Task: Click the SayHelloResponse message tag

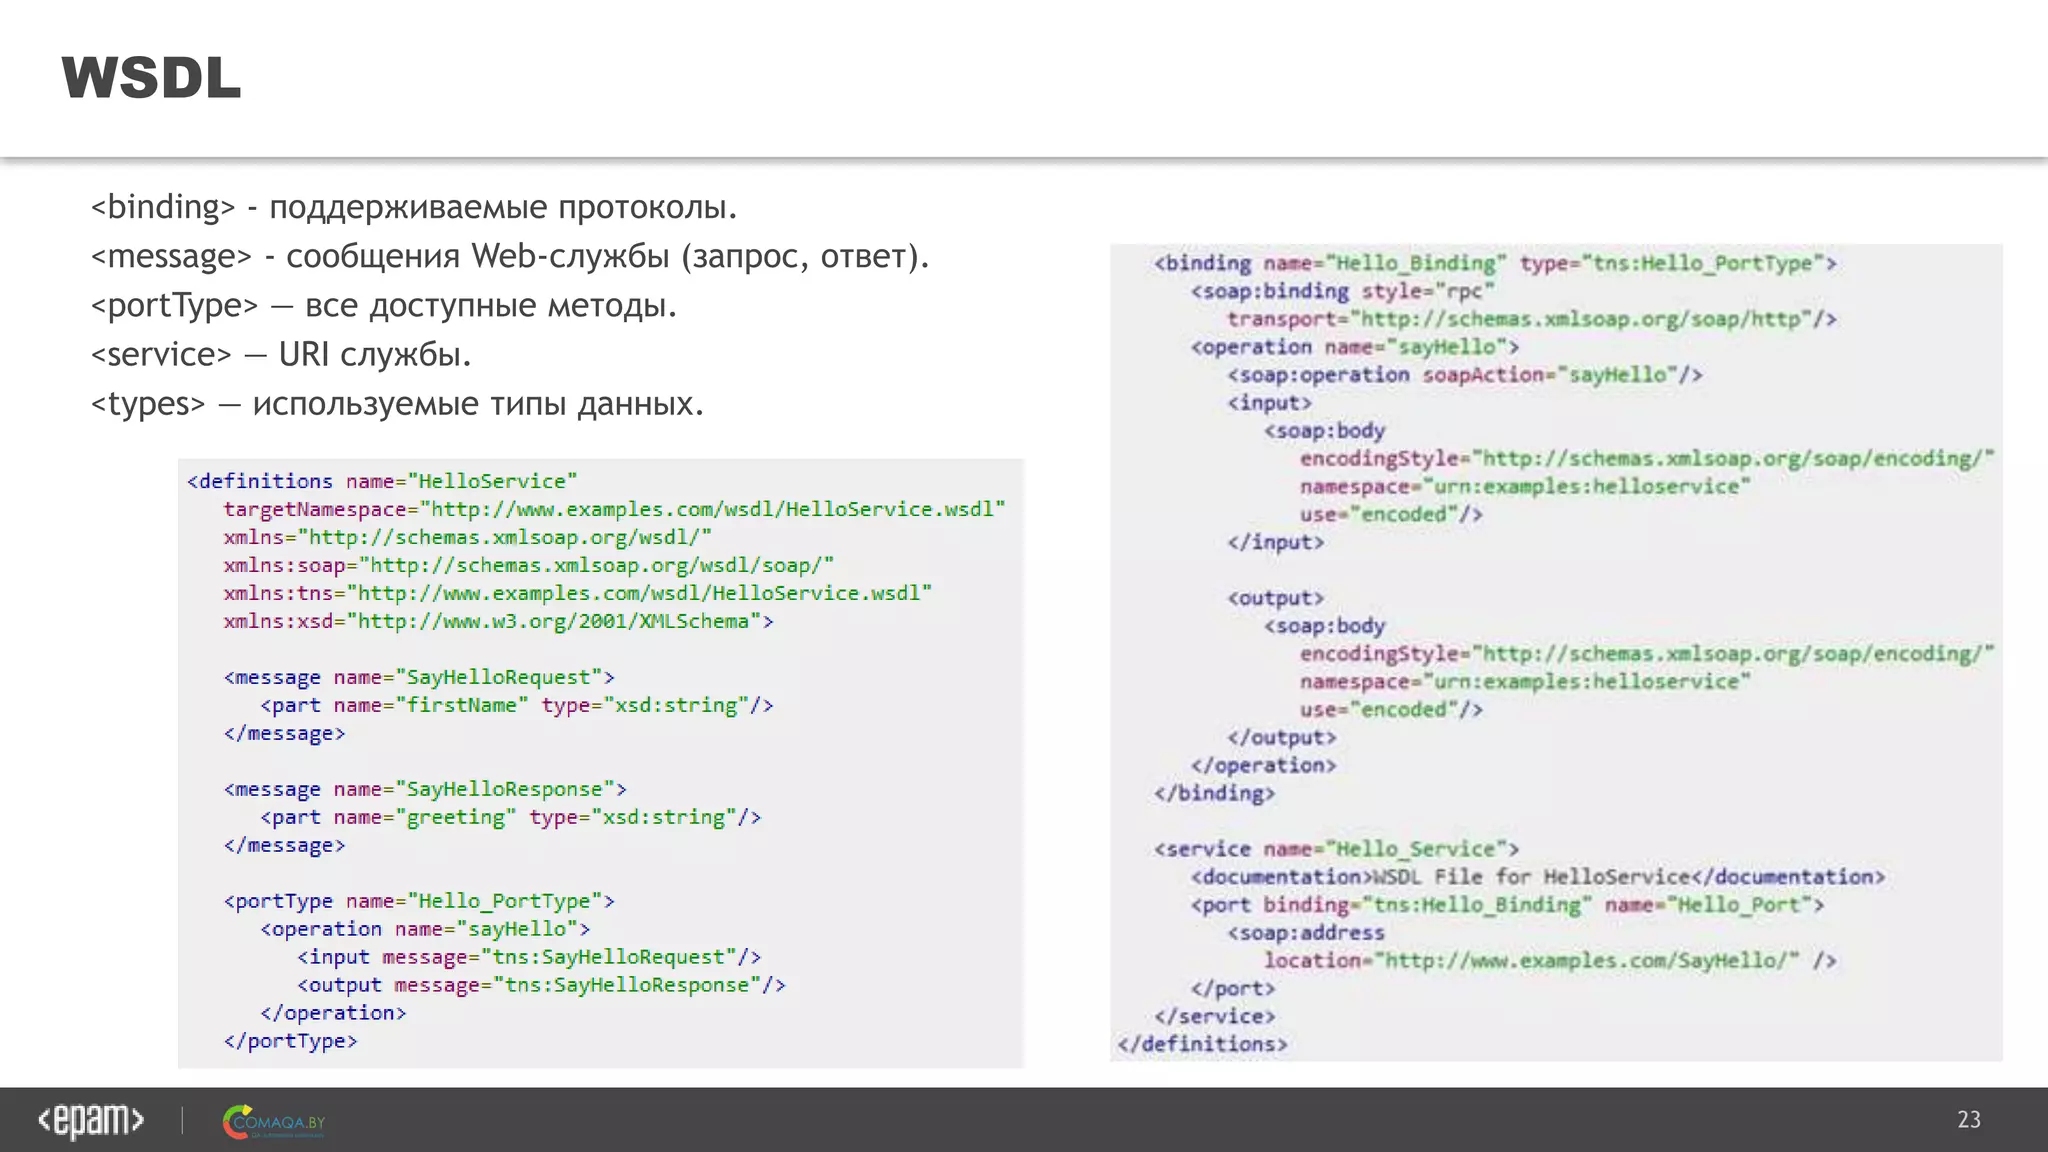Action: (x=425, y=789)
